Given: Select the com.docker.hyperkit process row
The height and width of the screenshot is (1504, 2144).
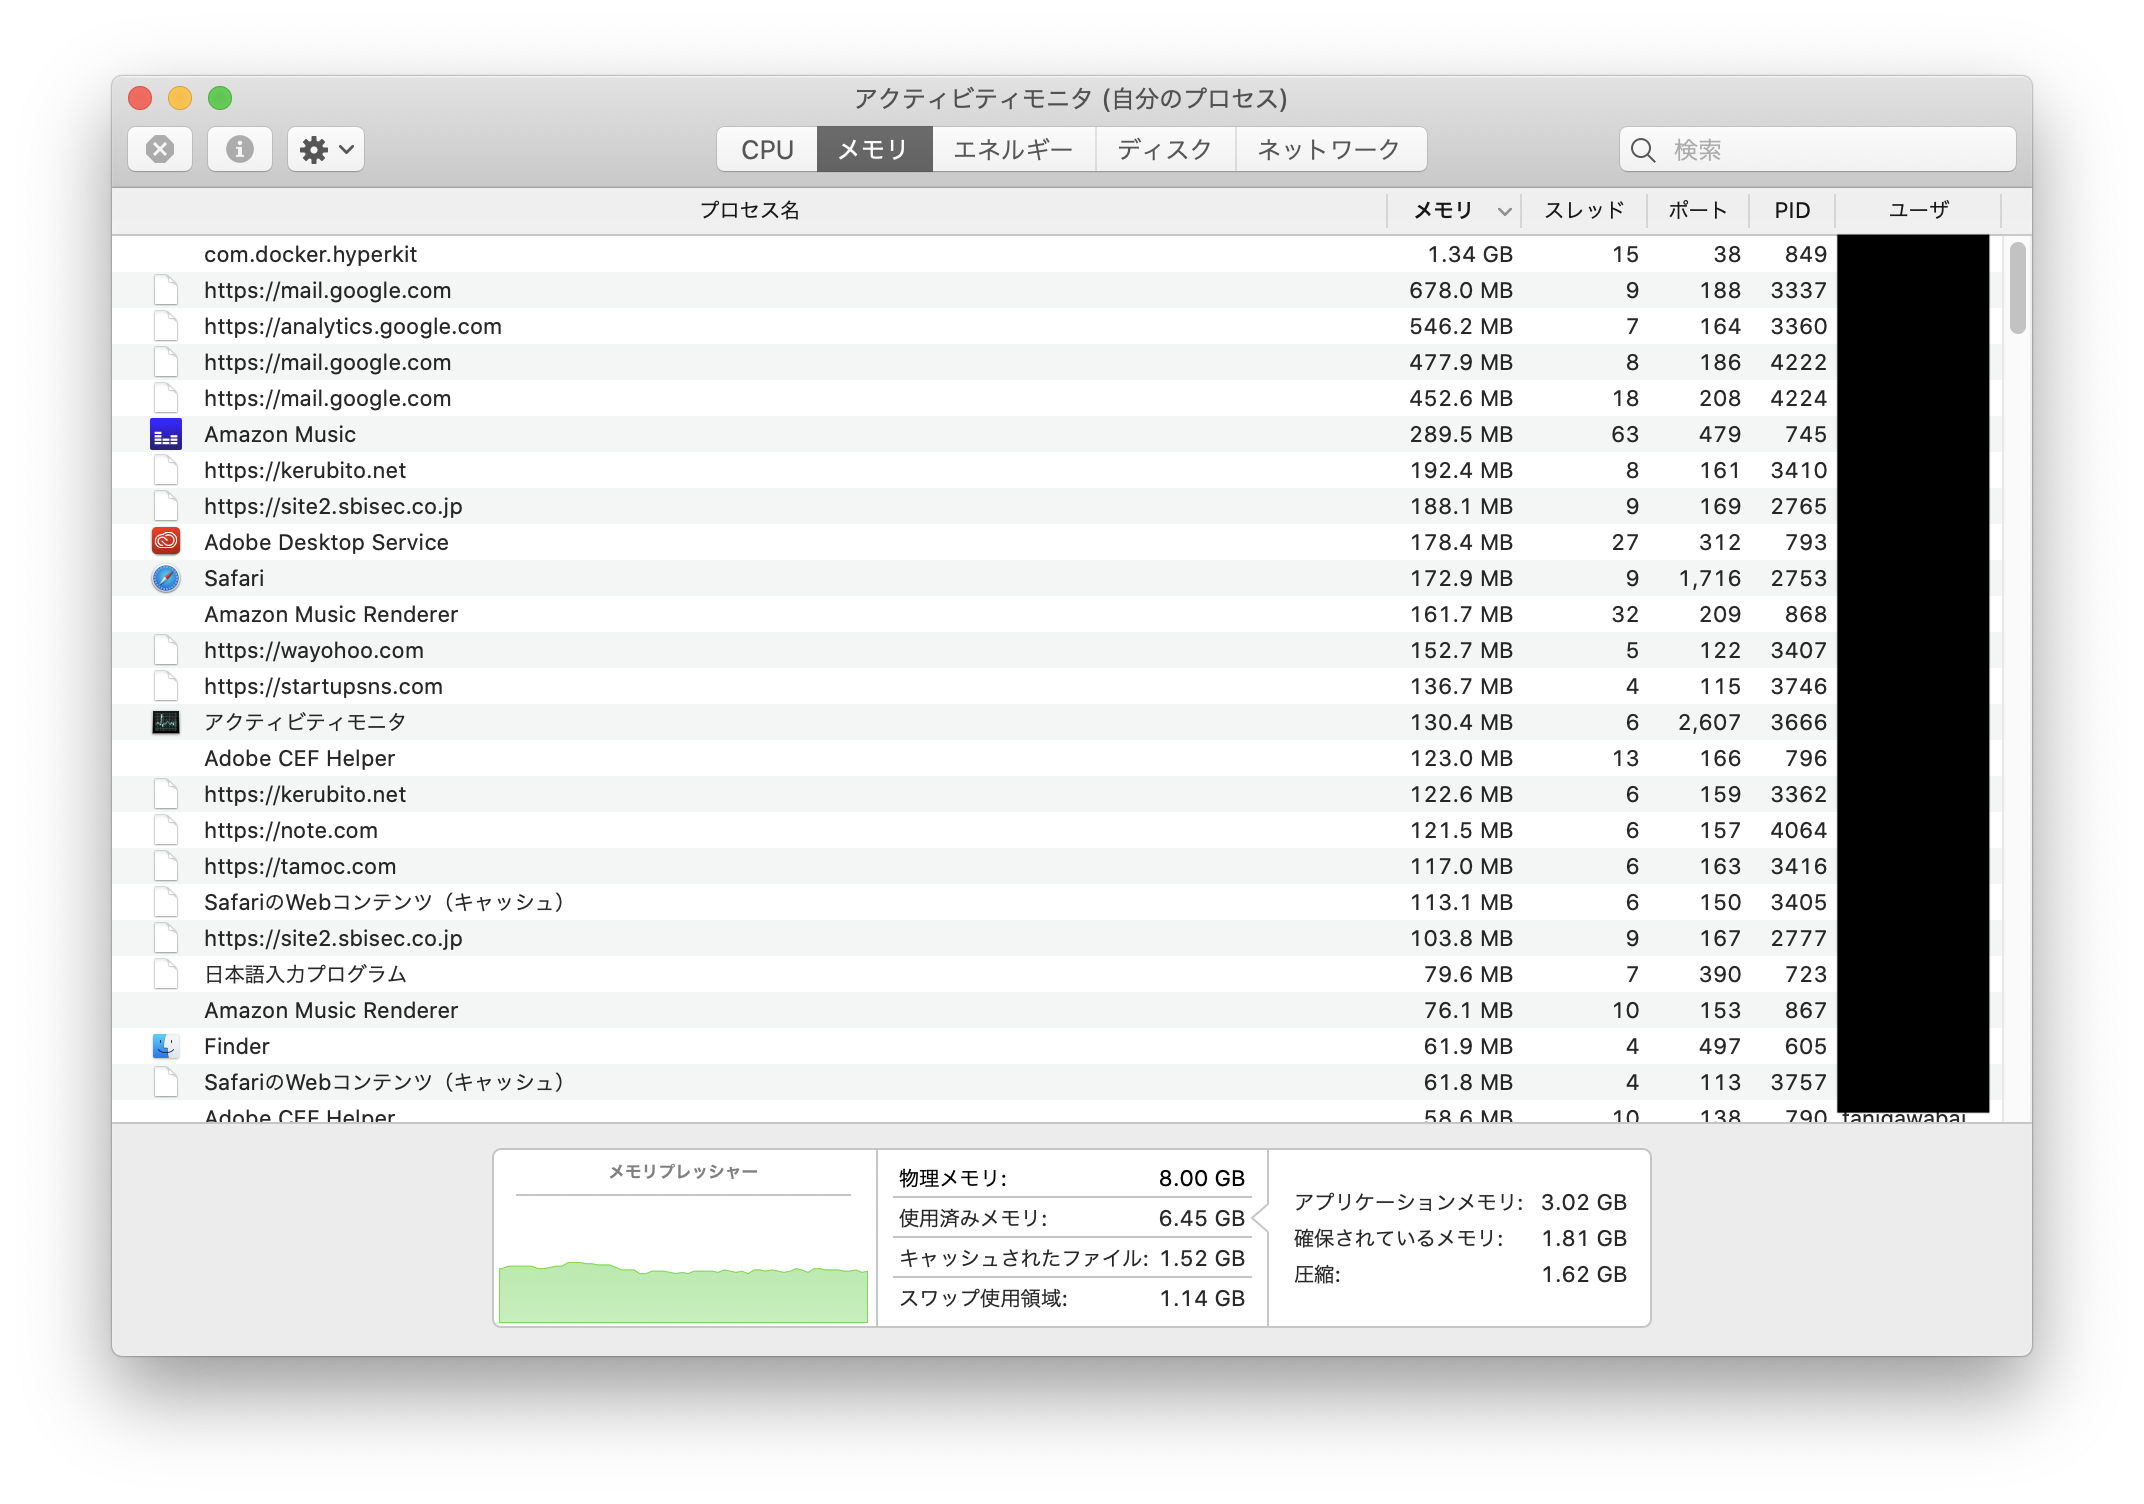Looking at the screenshot, I should pos(1057,254).
